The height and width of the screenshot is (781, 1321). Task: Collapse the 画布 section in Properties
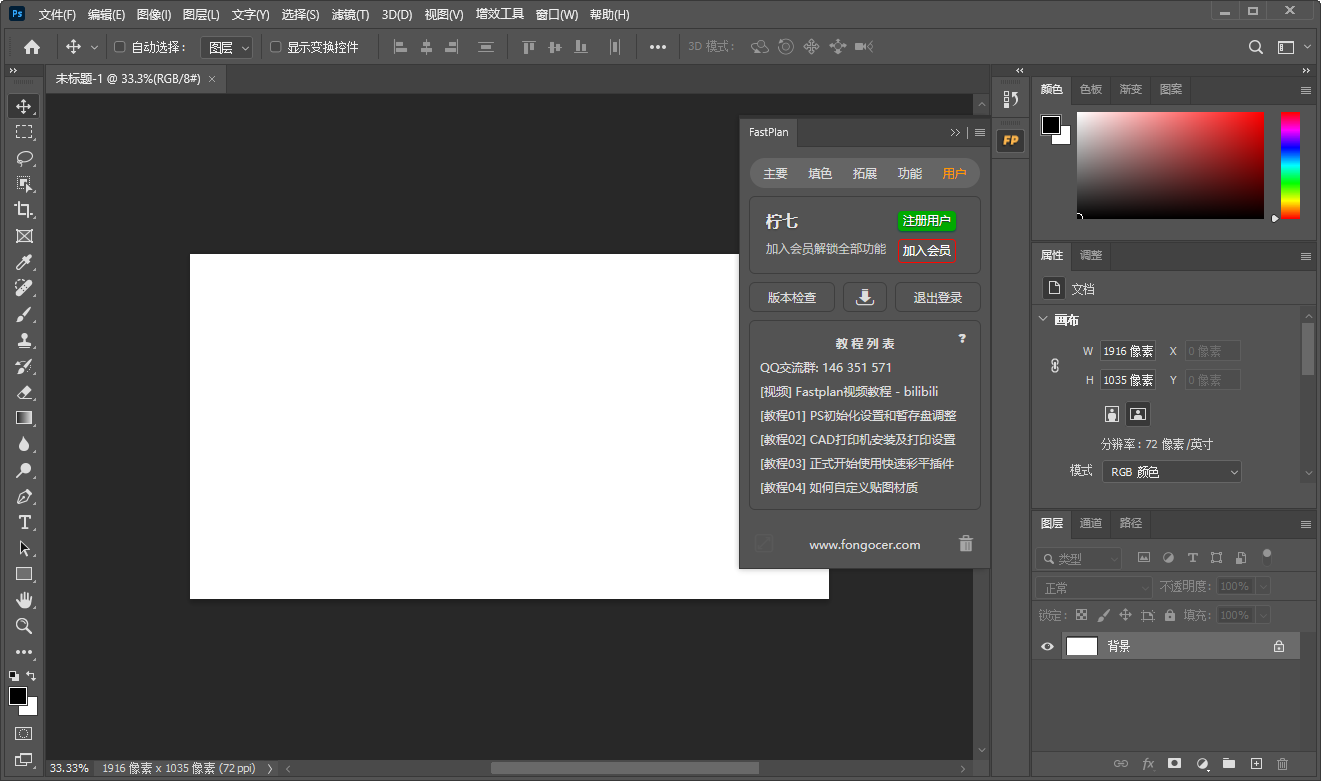1043,319
